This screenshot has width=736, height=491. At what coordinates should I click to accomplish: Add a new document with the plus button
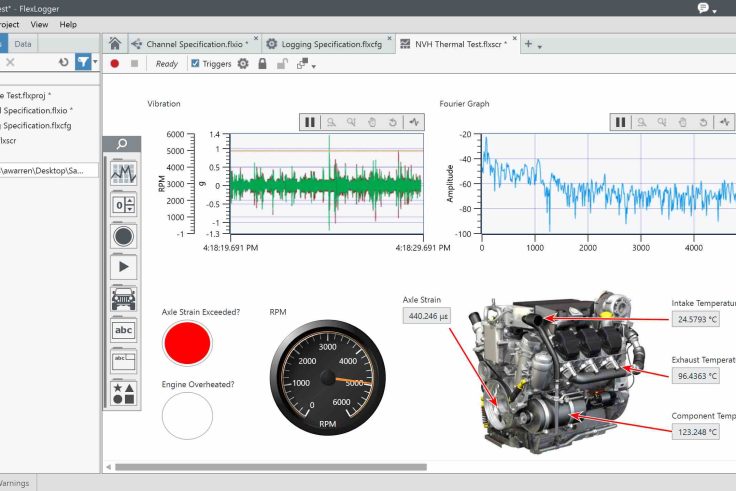[x=529, y=44]
